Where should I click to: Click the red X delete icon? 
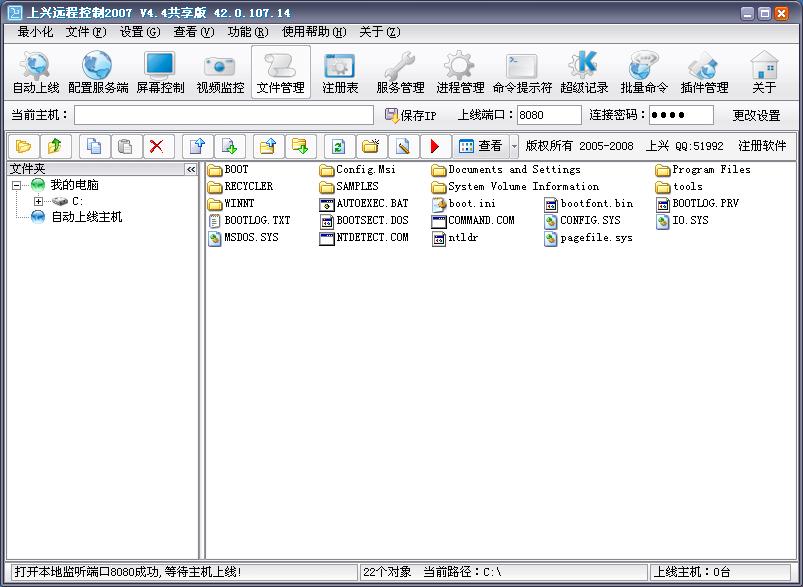click(x=155, y=146)
